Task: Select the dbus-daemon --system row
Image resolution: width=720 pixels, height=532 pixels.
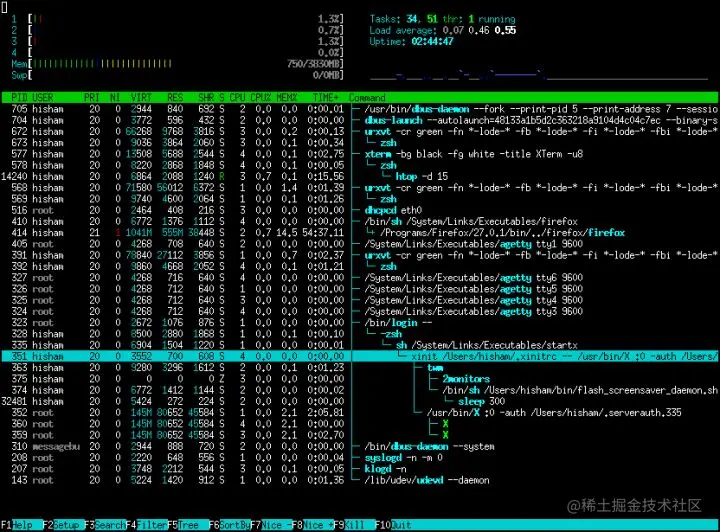Action: coord(360,446)
